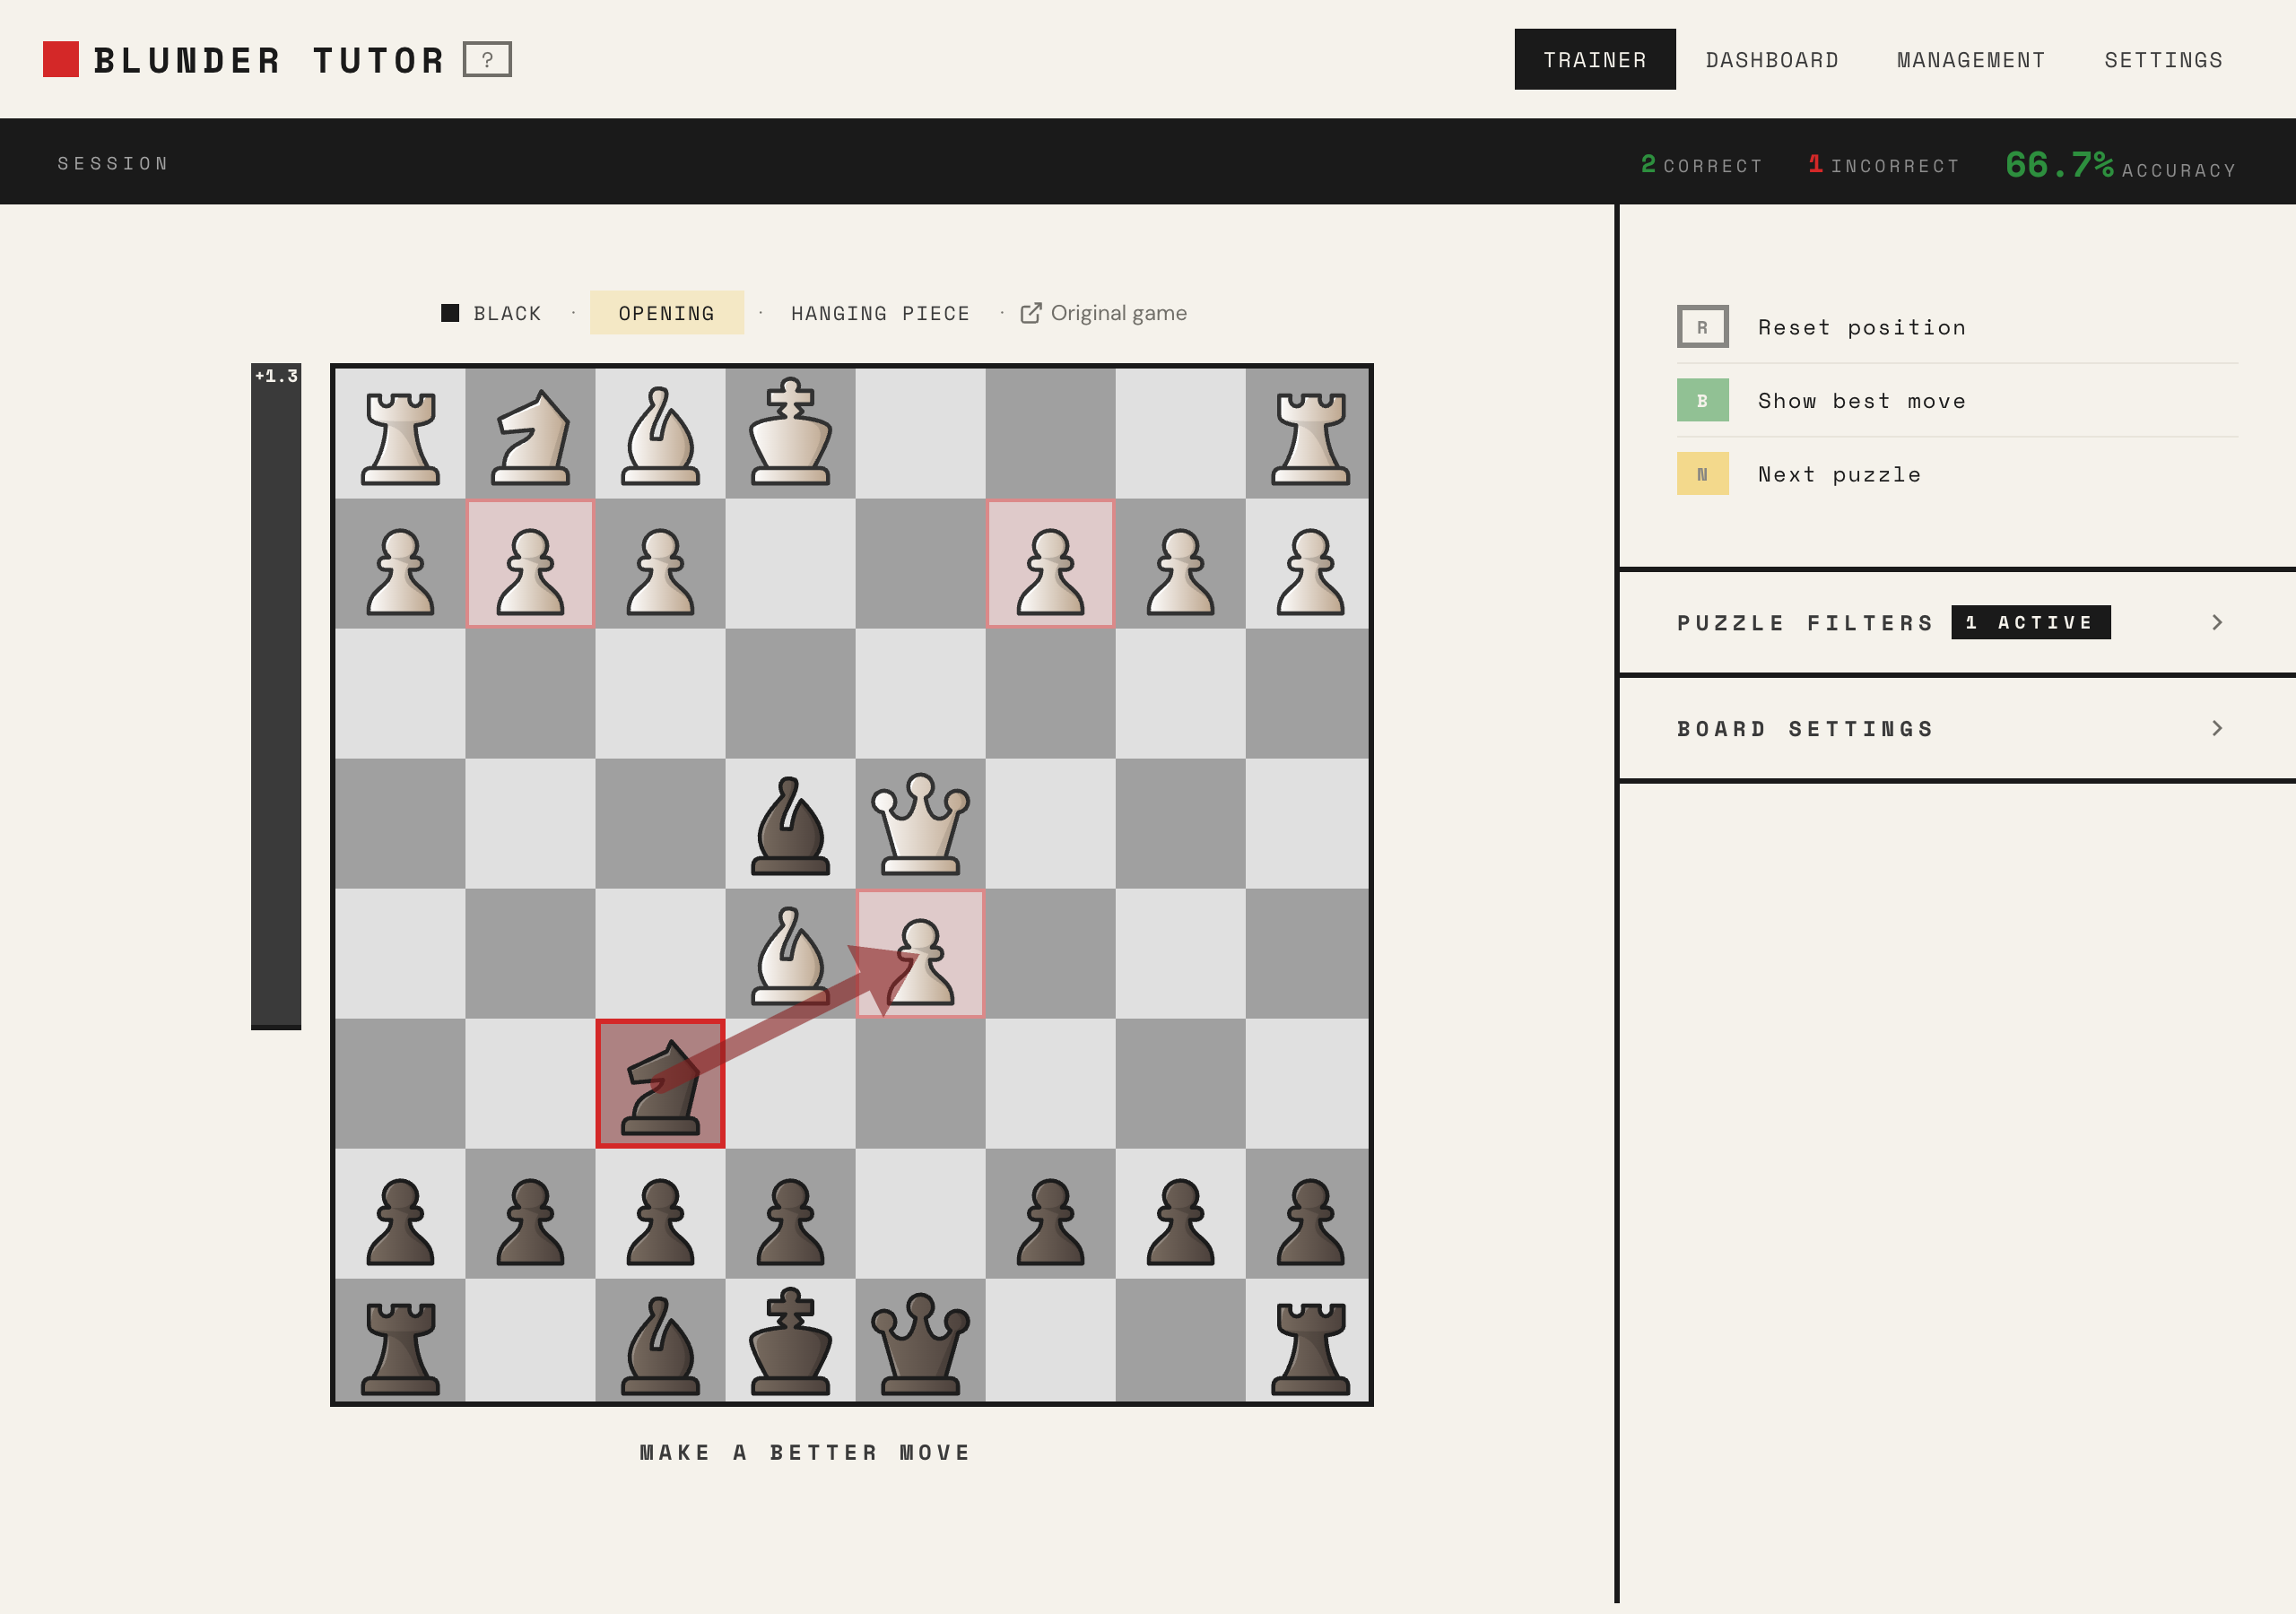Select the SETTINGS navigation item
The height and width of the screenshot is (1614, 2296).
[x=2163, y=59]
